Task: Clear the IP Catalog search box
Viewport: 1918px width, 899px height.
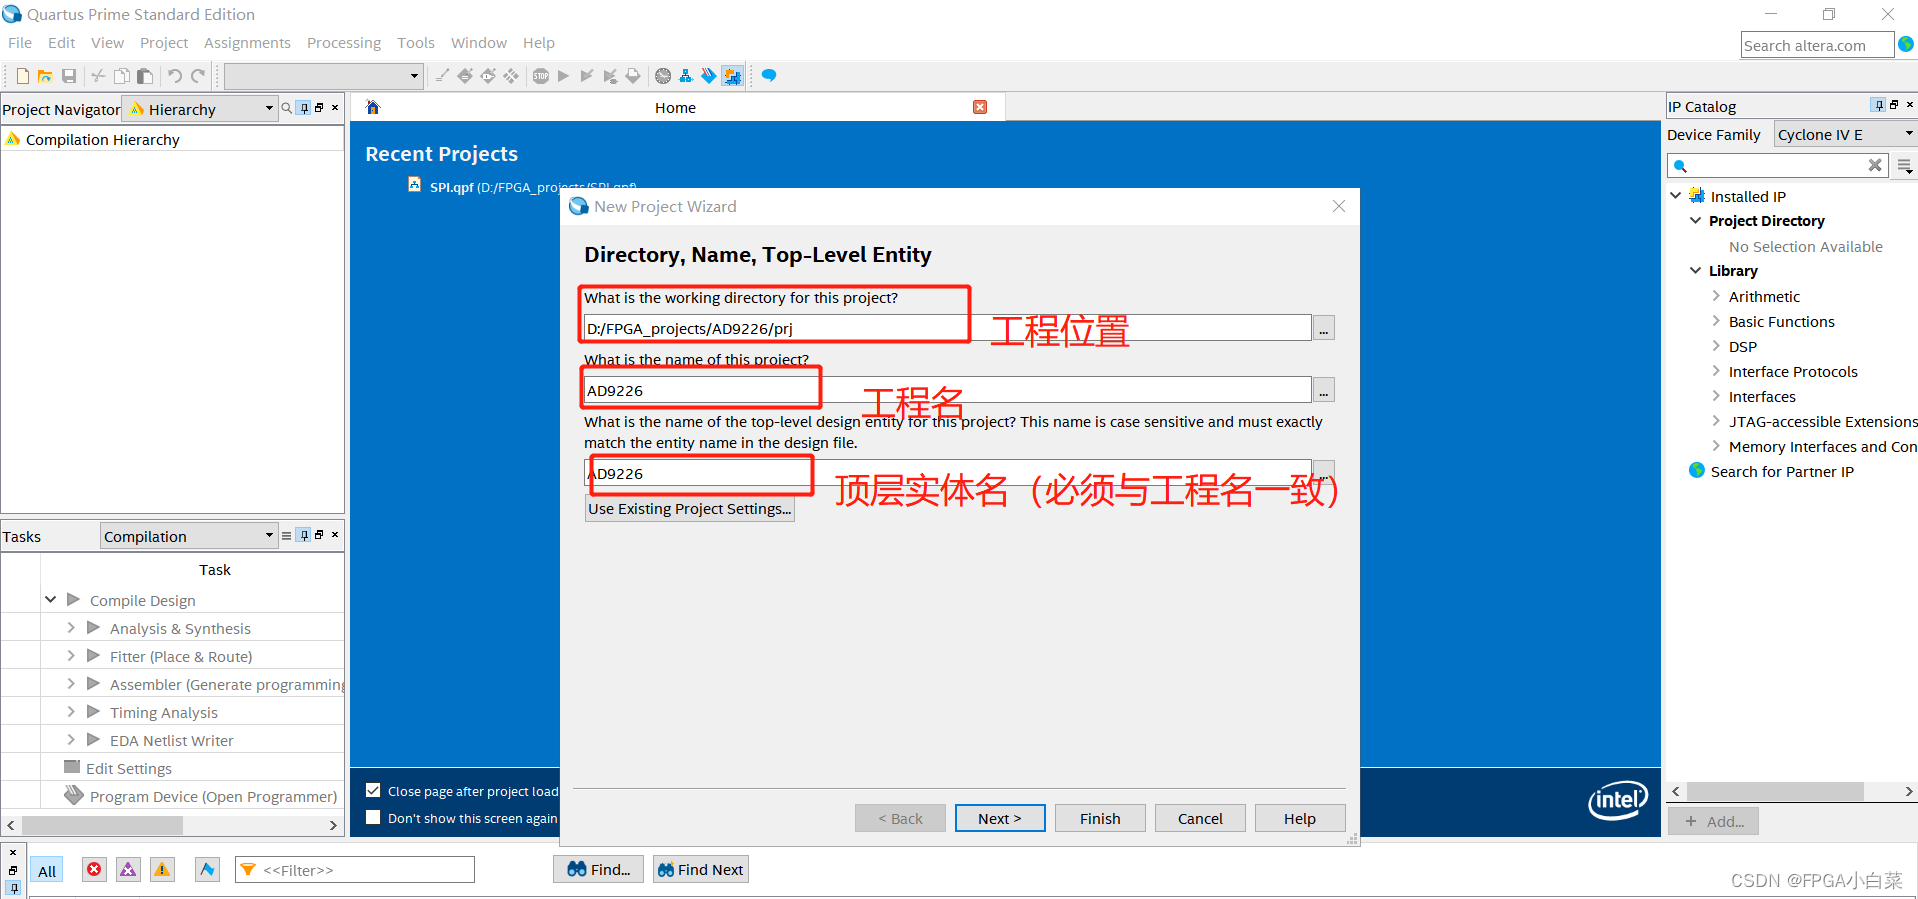Action: click(x=1875, y=165)
